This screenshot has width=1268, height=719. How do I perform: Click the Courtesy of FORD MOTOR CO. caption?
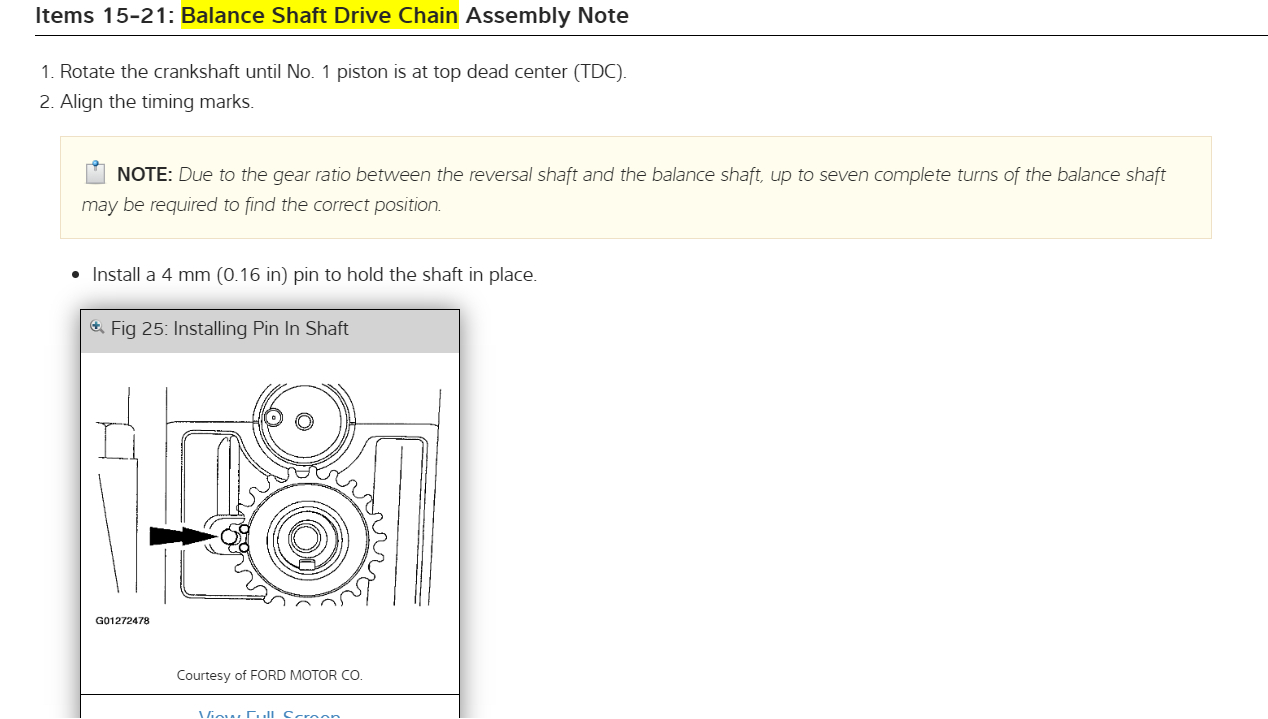(269, 676)
